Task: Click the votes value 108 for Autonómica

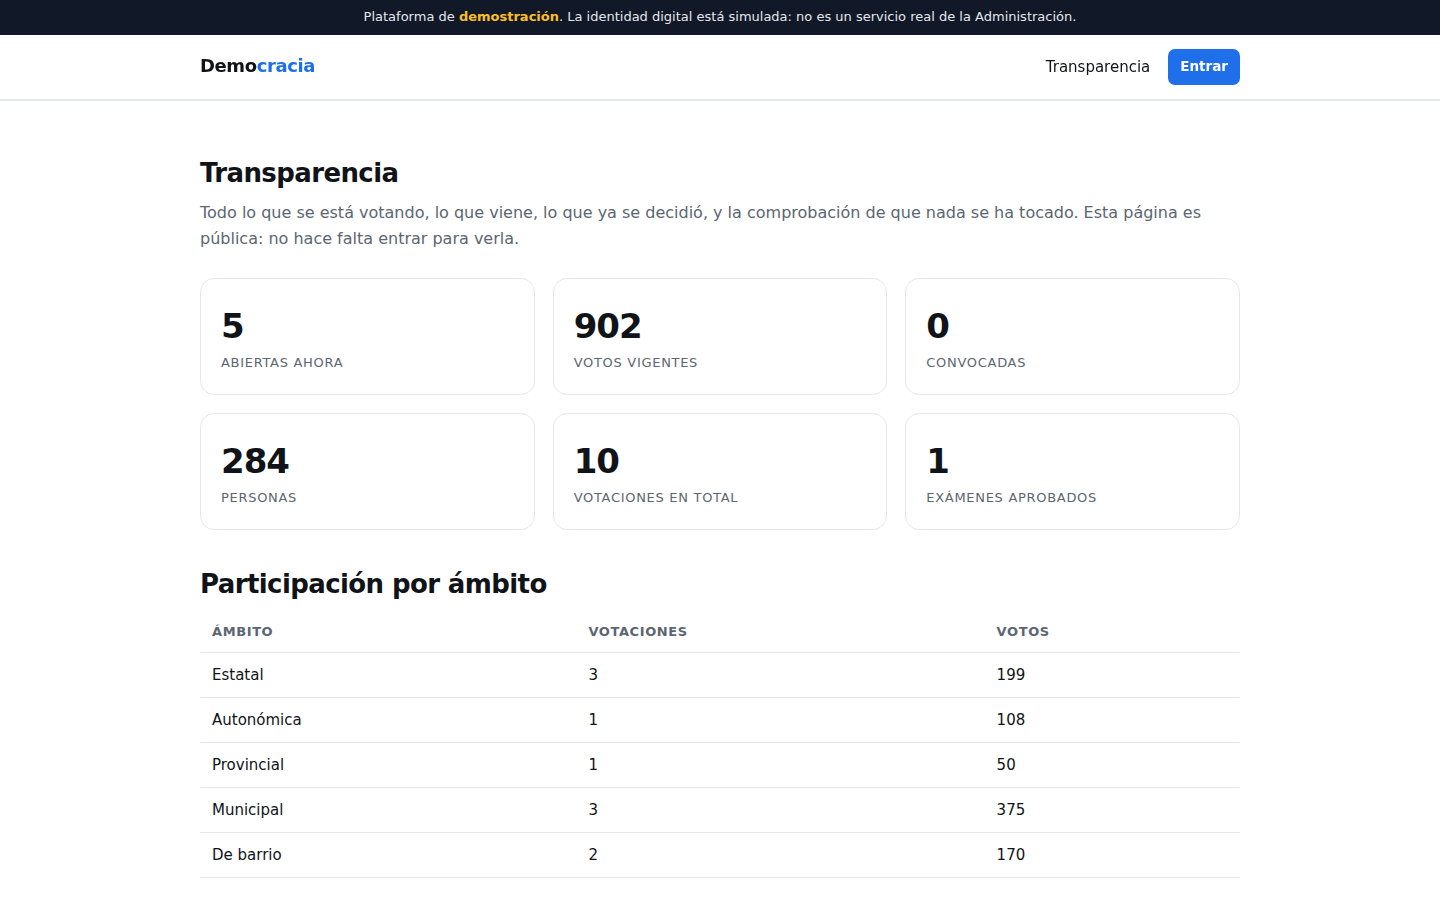Action: tap(1010, 720)
